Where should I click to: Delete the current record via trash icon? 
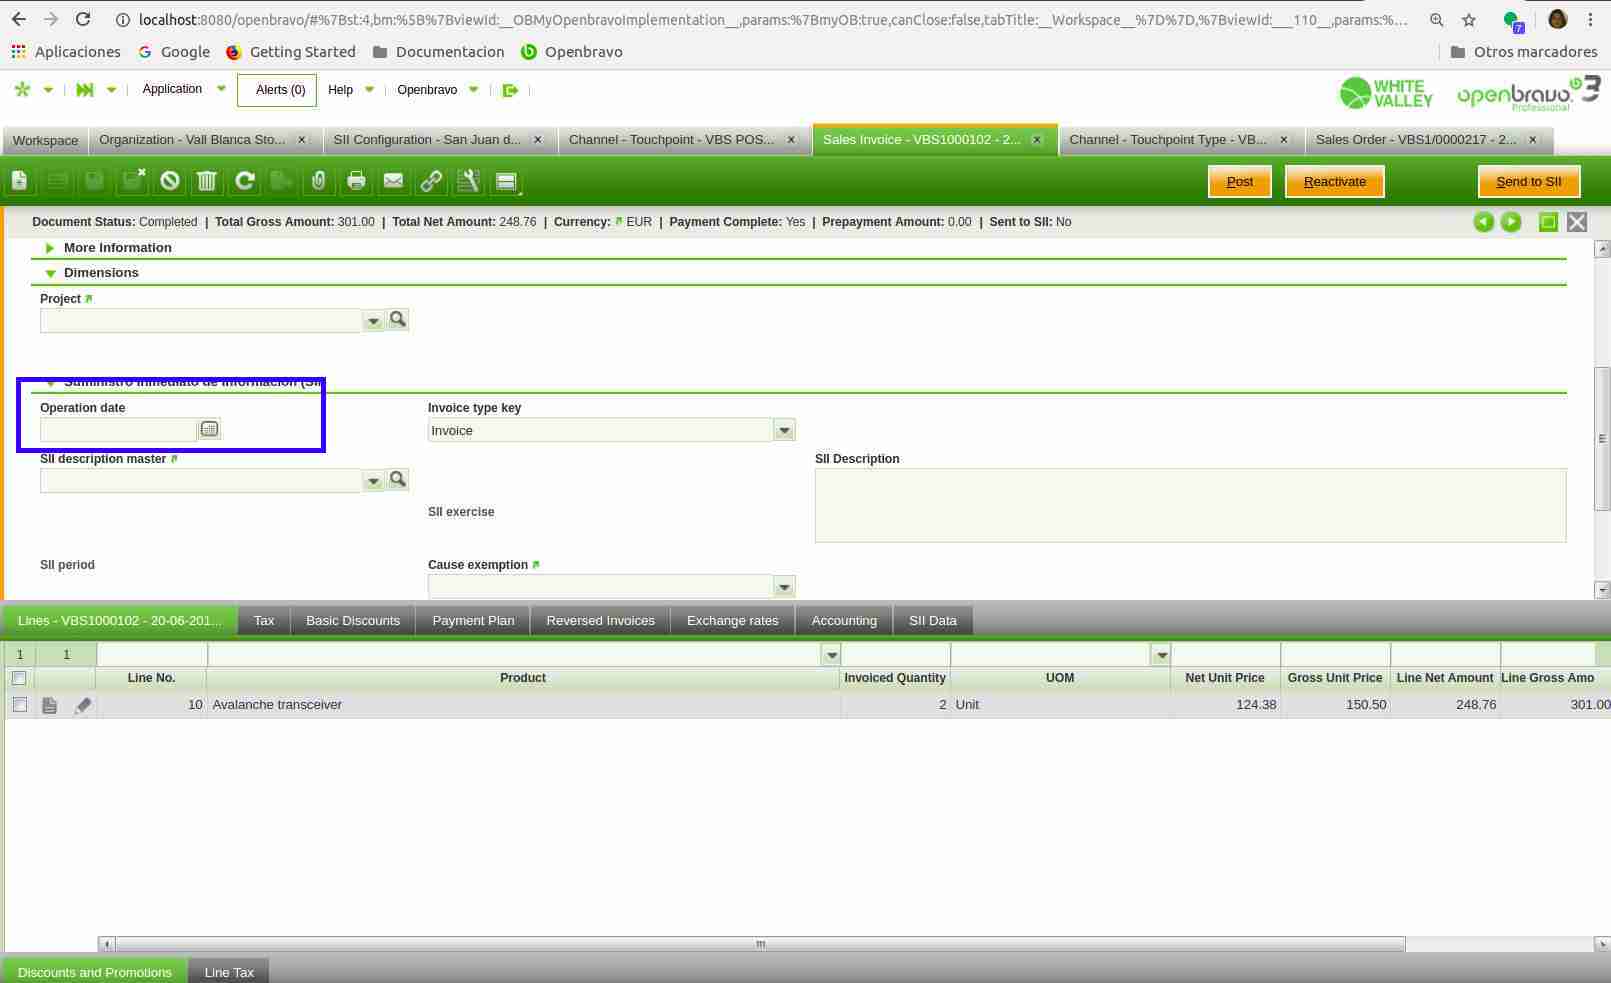pyautogui.click(x=207, y=181)
